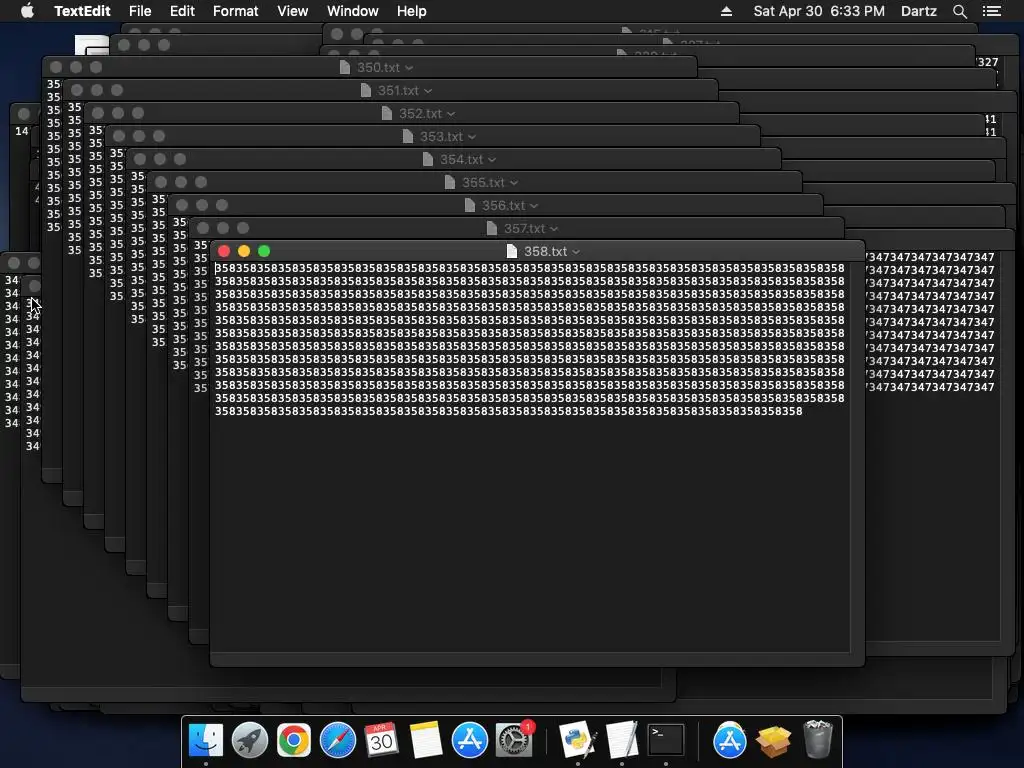This screenshot has width=1024, height=768.
Task: Open the TextEdit application menu
Action: click(x=82, y=11)
